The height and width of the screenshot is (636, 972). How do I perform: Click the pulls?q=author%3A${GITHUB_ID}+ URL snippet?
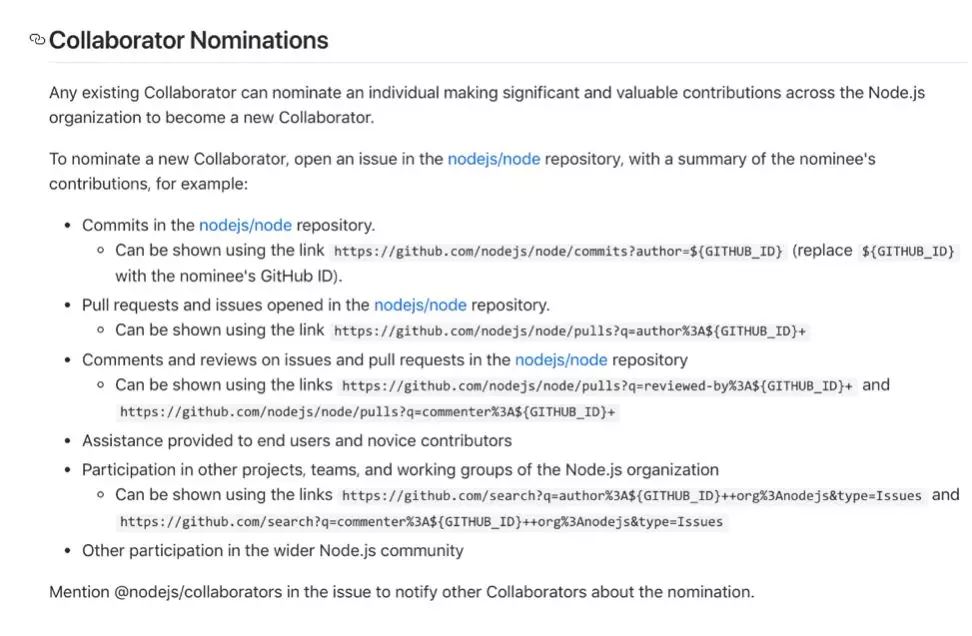570,331
